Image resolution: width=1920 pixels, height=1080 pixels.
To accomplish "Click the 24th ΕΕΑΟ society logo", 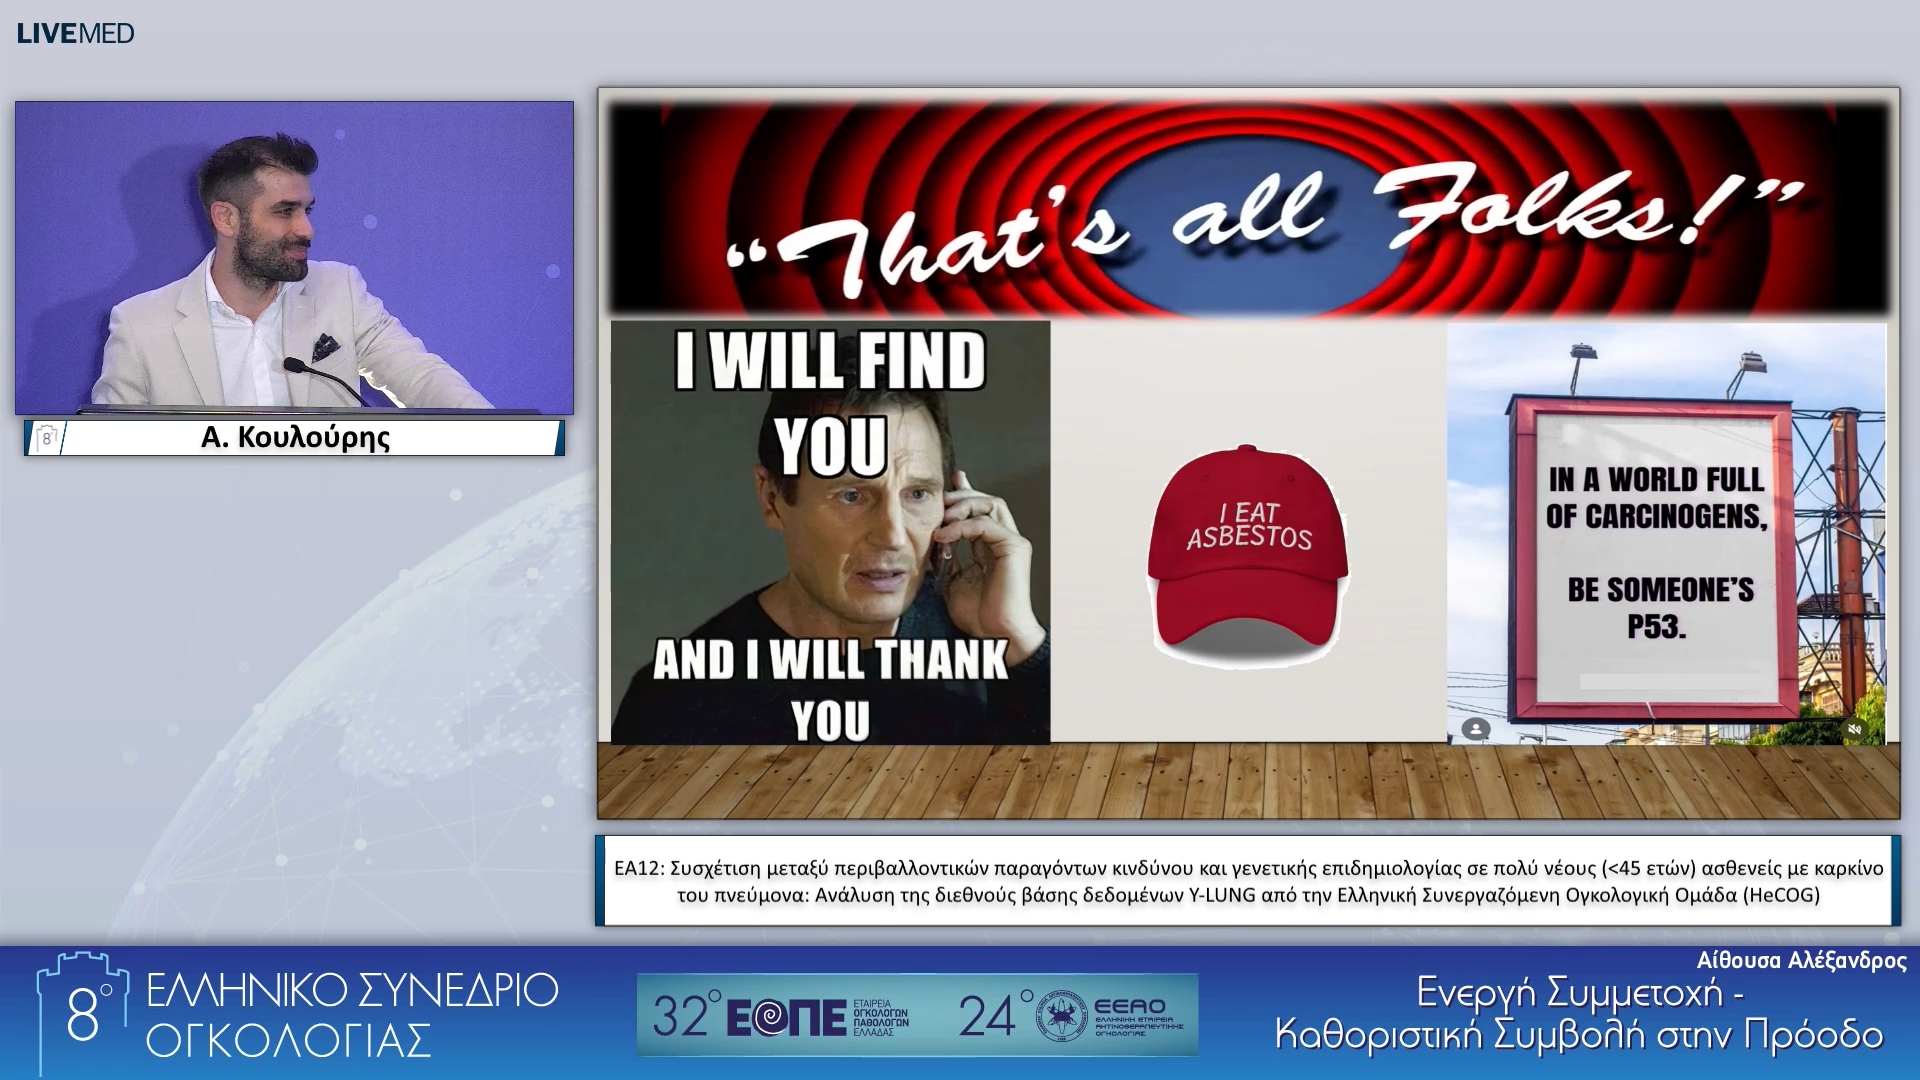I will (1070, 1016).
